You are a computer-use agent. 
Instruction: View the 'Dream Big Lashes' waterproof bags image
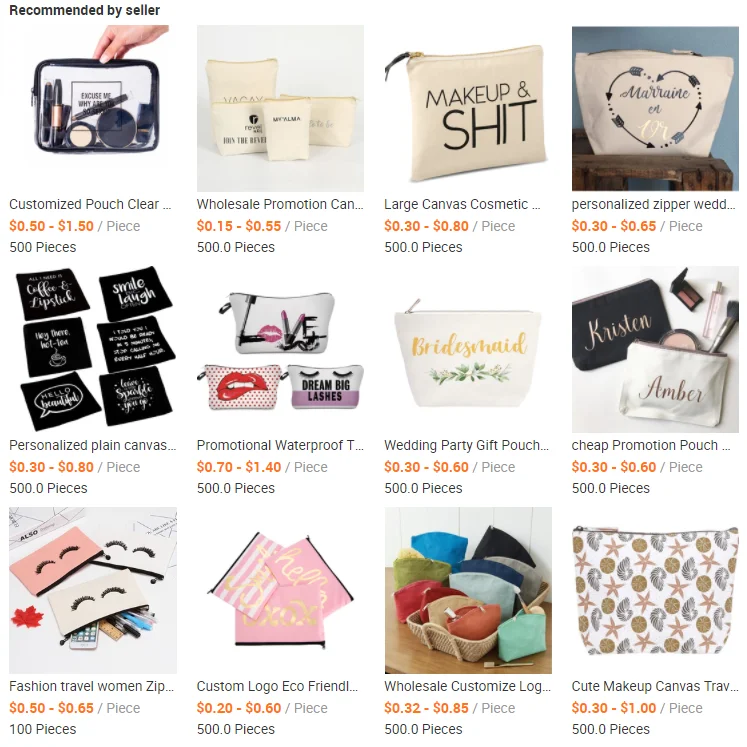point(280,349)
